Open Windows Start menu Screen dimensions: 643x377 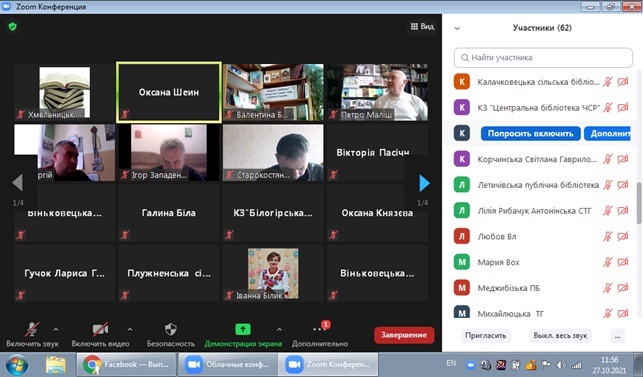tap(17, 365)
